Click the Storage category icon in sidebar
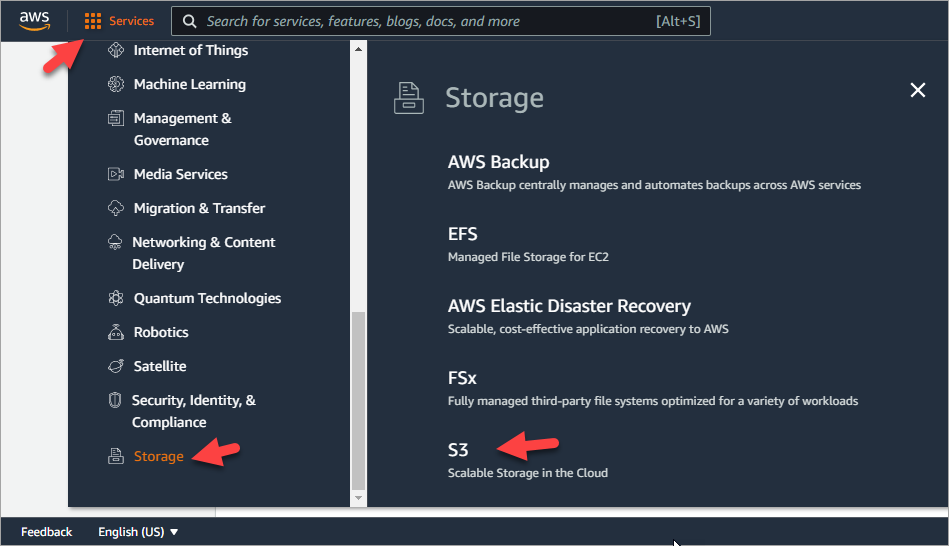The width and height of the screenshot is (949, 546). pos(116,456)
